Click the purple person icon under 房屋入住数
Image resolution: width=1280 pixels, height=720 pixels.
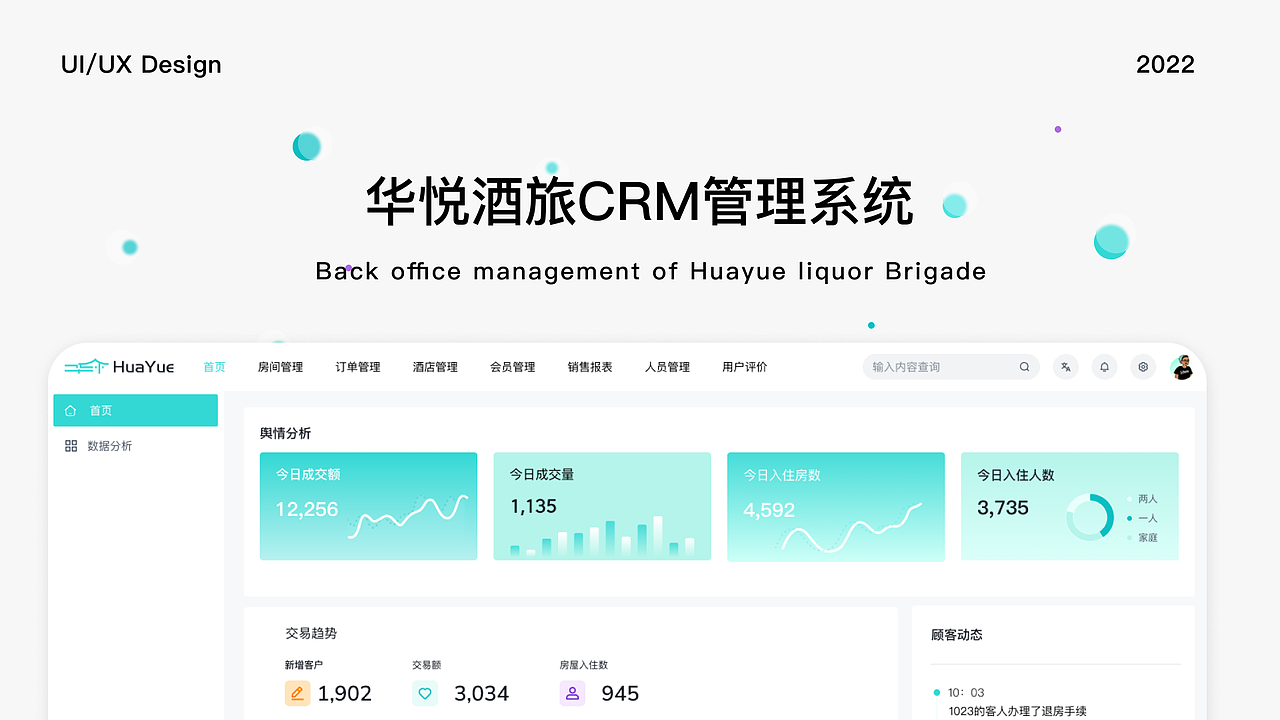tap(572, 693)
